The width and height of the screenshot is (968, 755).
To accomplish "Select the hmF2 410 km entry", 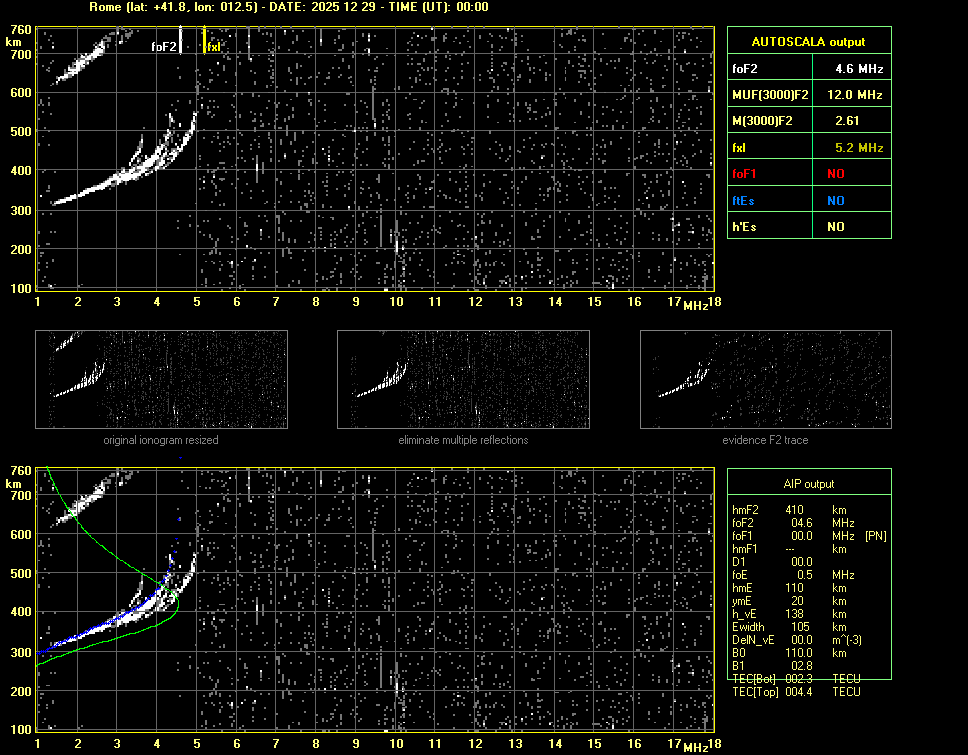I will 795,510.
